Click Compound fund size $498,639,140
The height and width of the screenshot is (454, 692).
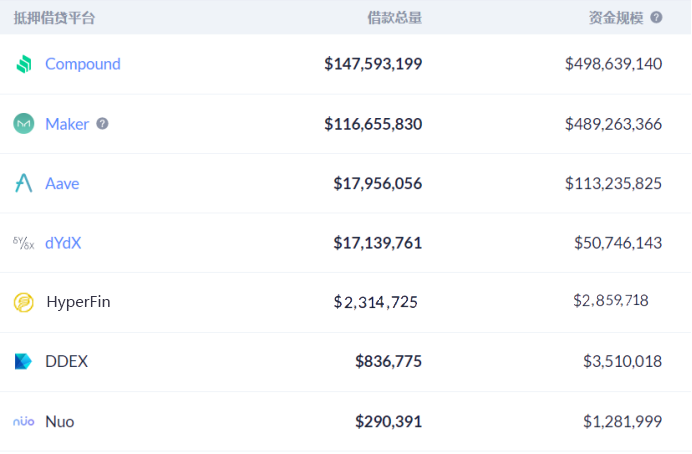click(x=613, y=64)
